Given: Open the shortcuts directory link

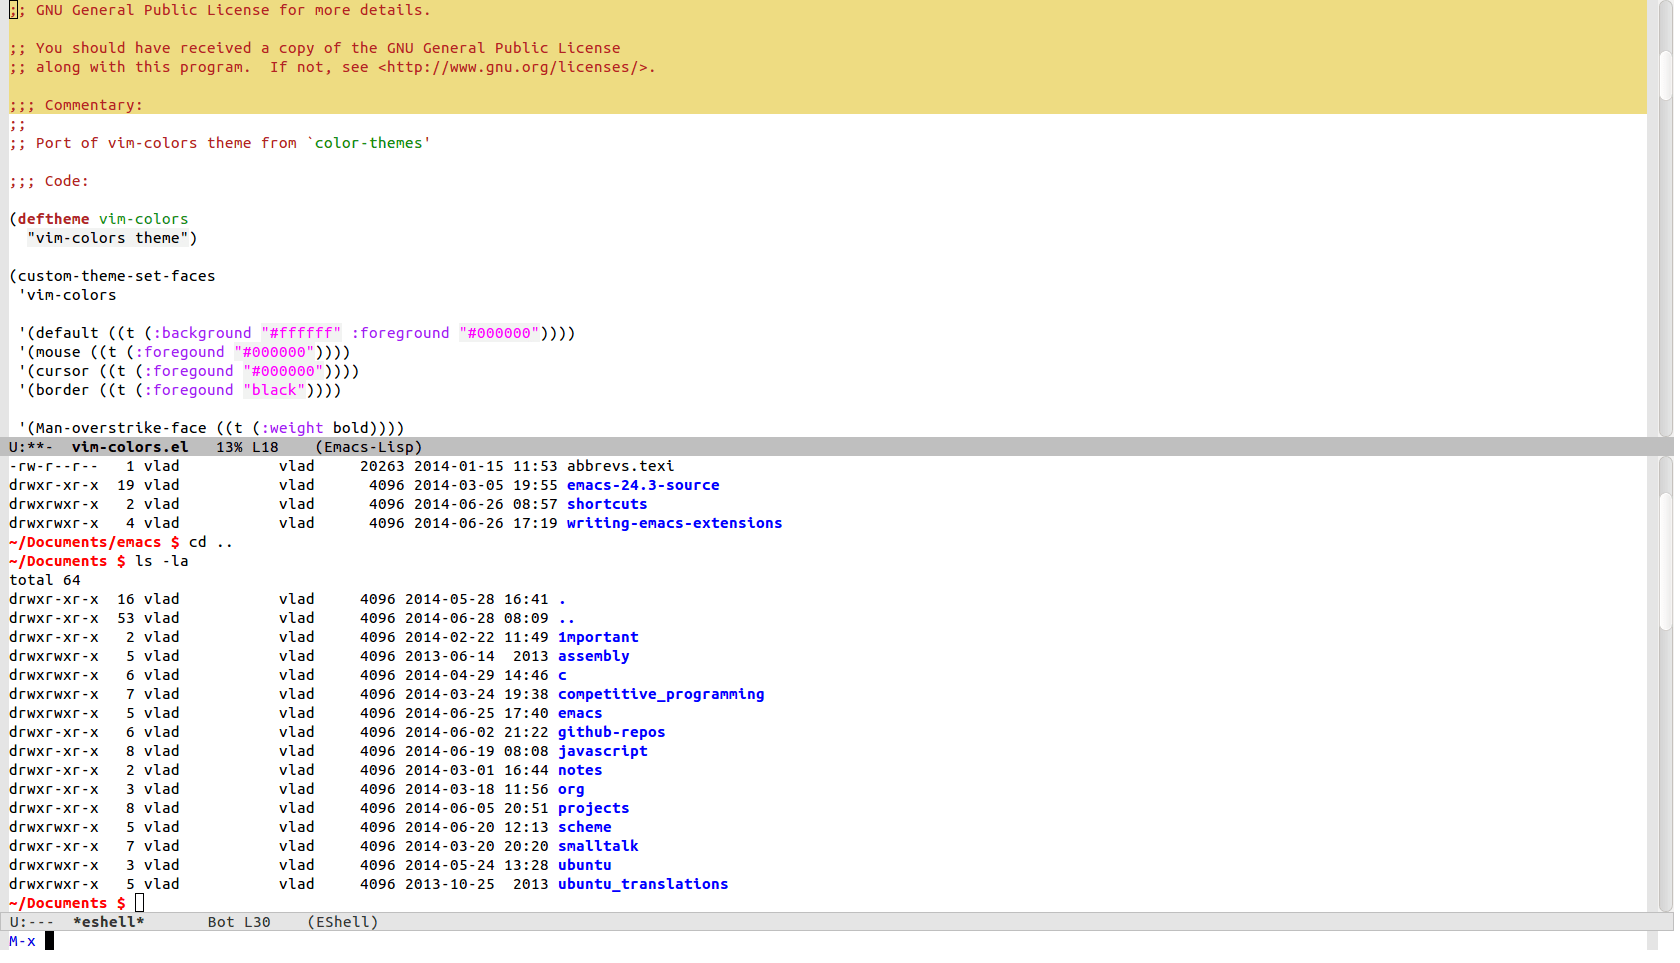Looking at the screenshot, I should point(606,504).
